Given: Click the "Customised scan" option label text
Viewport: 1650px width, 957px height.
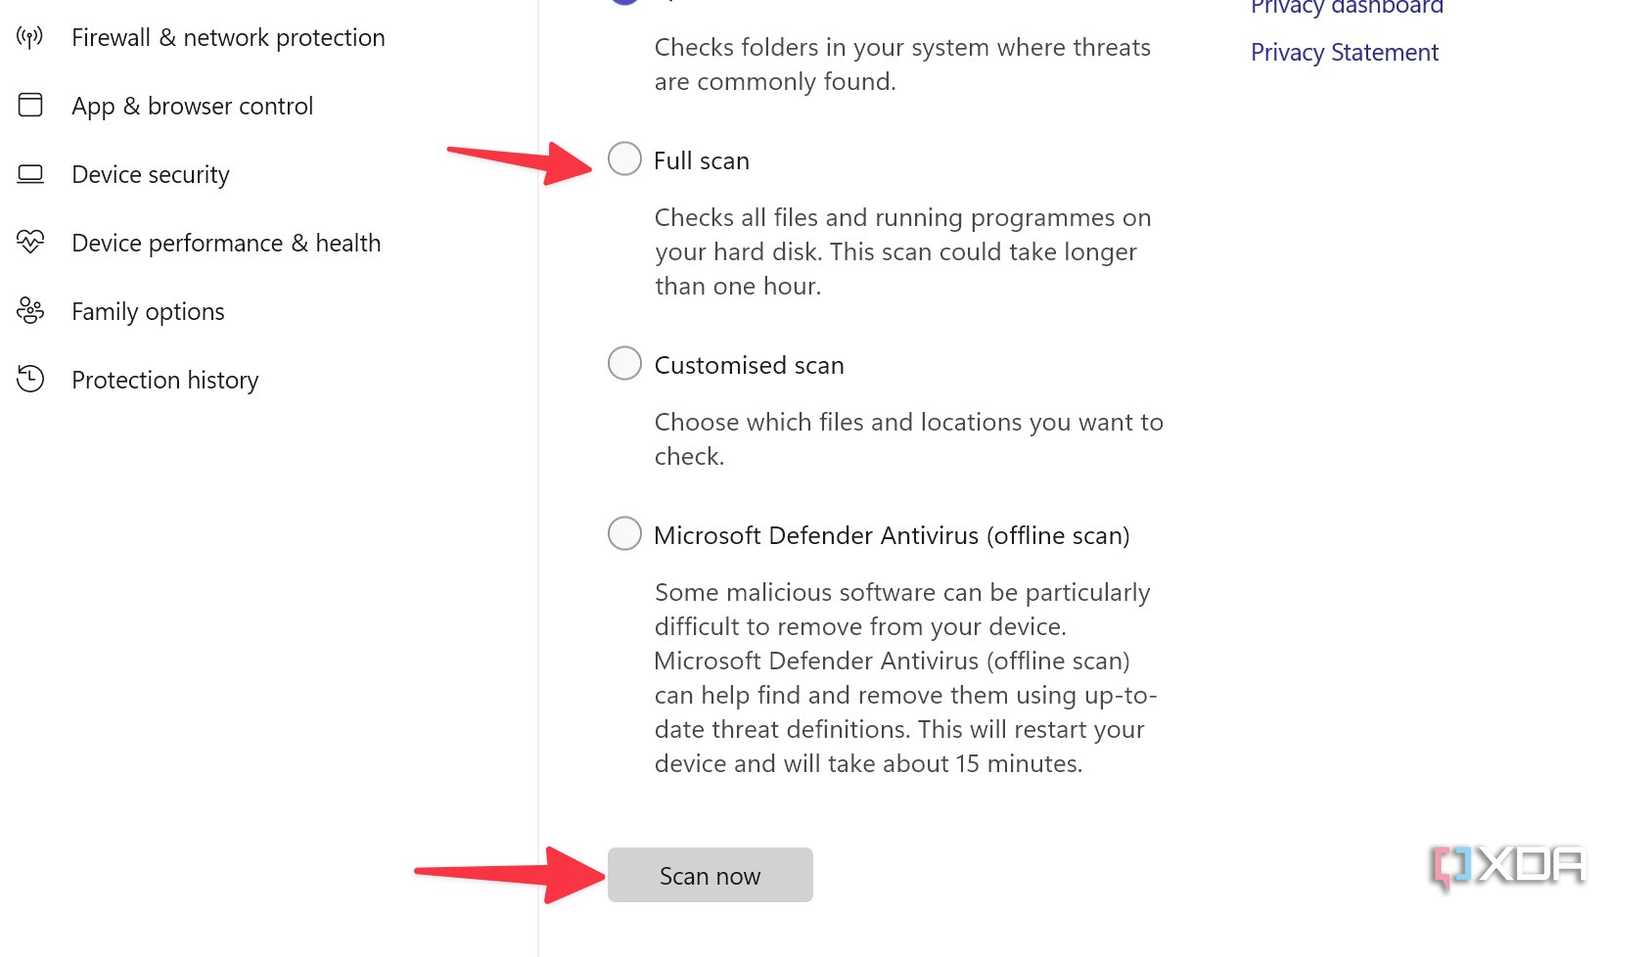Looking at the screenshot, I should point(749,365).
